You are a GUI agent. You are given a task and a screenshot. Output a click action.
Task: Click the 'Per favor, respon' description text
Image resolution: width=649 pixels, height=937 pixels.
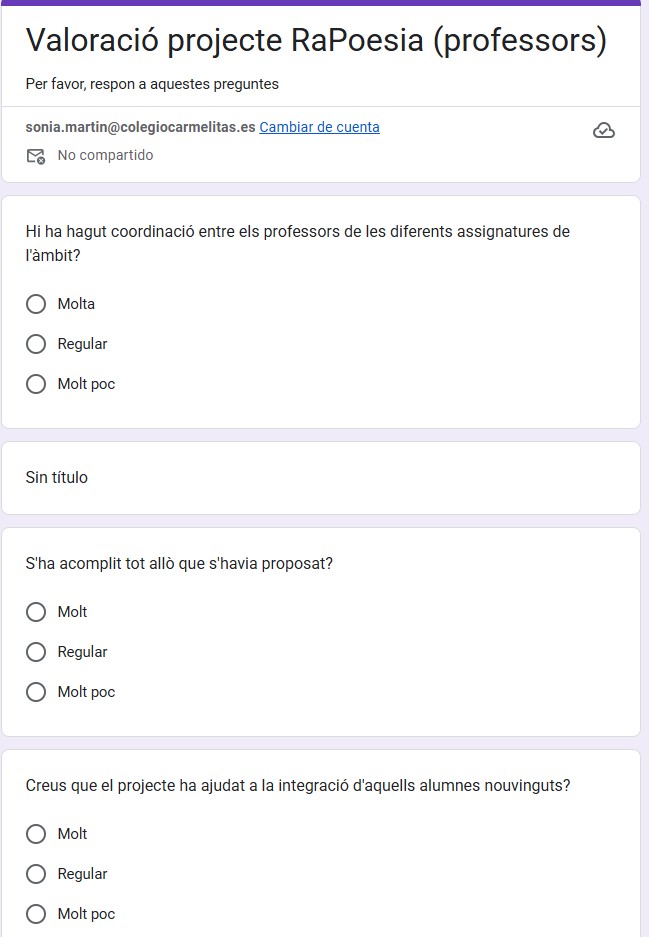[152, 84]
